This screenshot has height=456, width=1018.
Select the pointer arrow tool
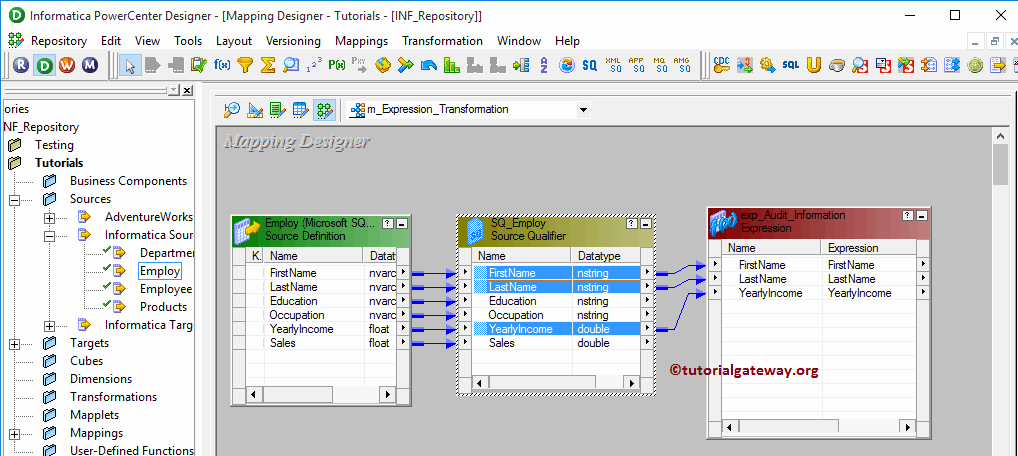click(x=130, y=65)
